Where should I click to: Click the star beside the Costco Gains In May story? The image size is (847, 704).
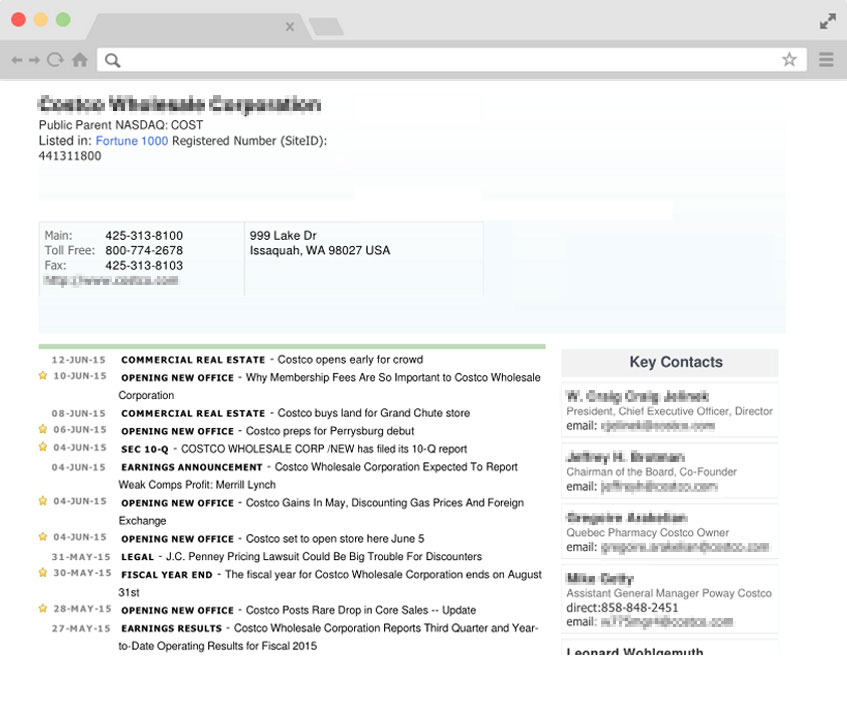point(43,501)
